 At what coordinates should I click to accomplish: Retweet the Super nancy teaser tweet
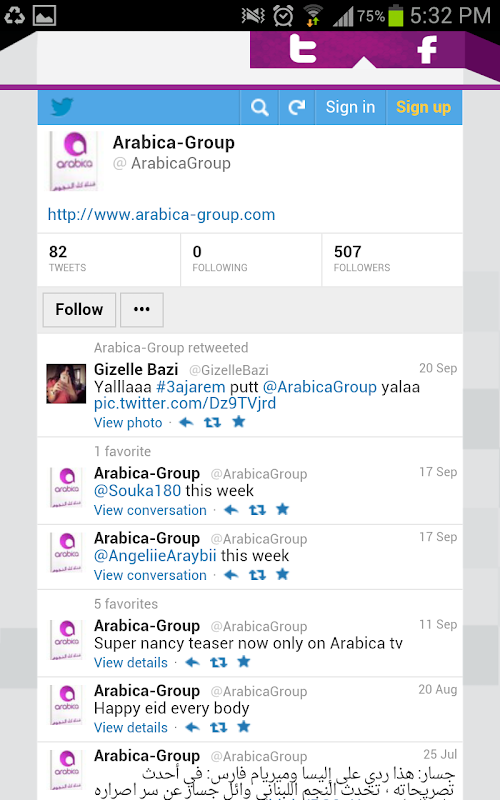218,662
